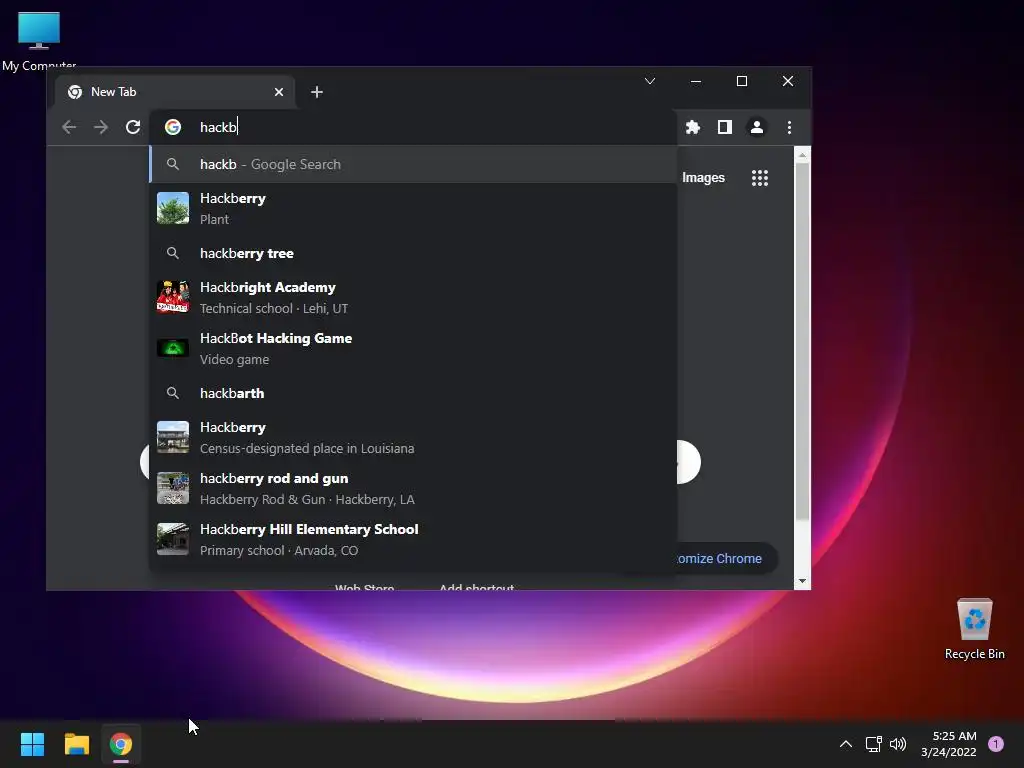
Task: Click the Google logo in address bar
Action: pyautogui.click(x=173, y=127)
